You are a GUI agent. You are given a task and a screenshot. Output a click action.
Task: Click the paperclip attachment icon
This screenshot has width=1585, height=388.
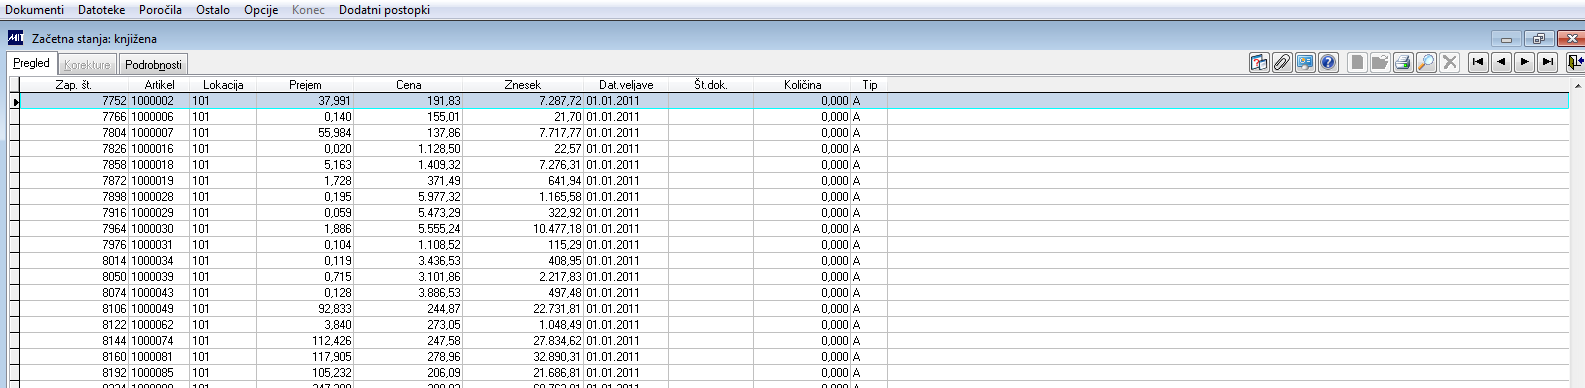click(1282, 63)
